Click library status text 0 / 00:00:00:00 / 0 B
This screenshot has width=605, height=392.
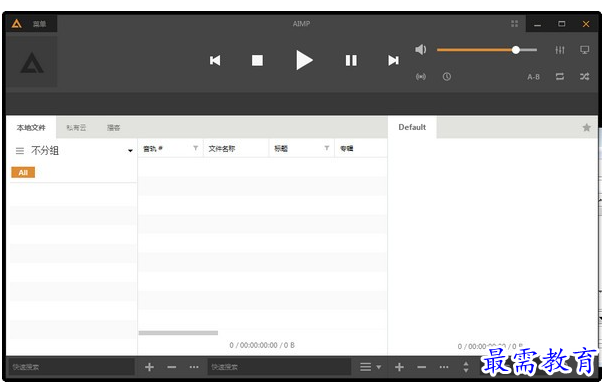(262, 345)
